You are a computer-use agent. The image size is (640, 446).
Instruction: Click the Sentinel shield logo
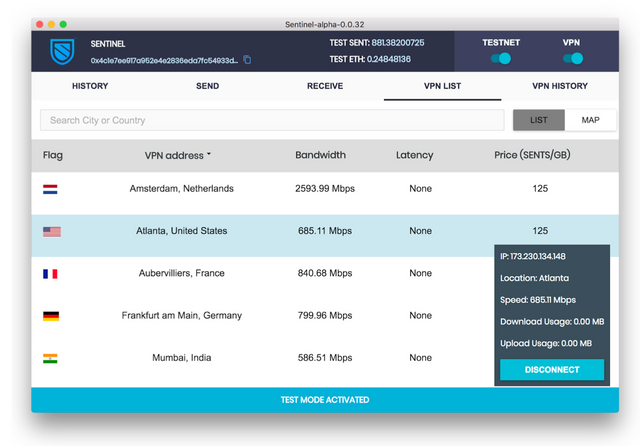62,52
